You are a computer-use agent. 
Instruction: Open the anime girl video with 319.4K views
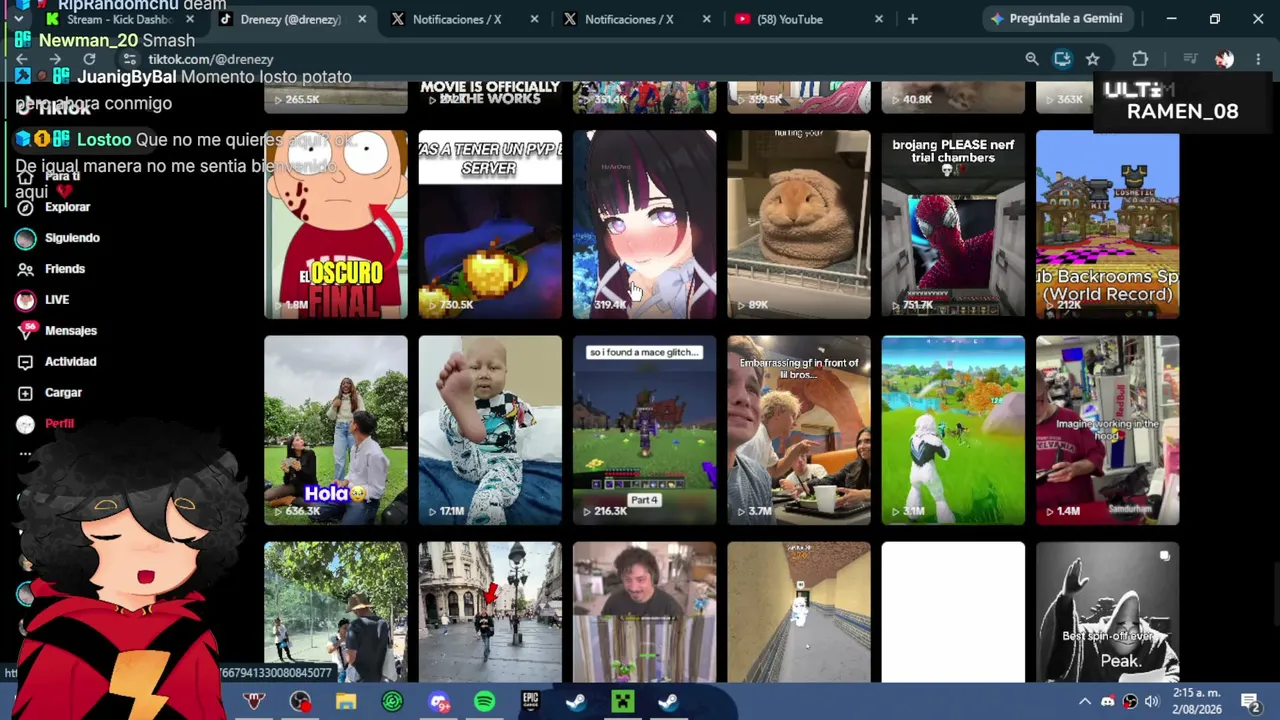click(x=644, y=224)
